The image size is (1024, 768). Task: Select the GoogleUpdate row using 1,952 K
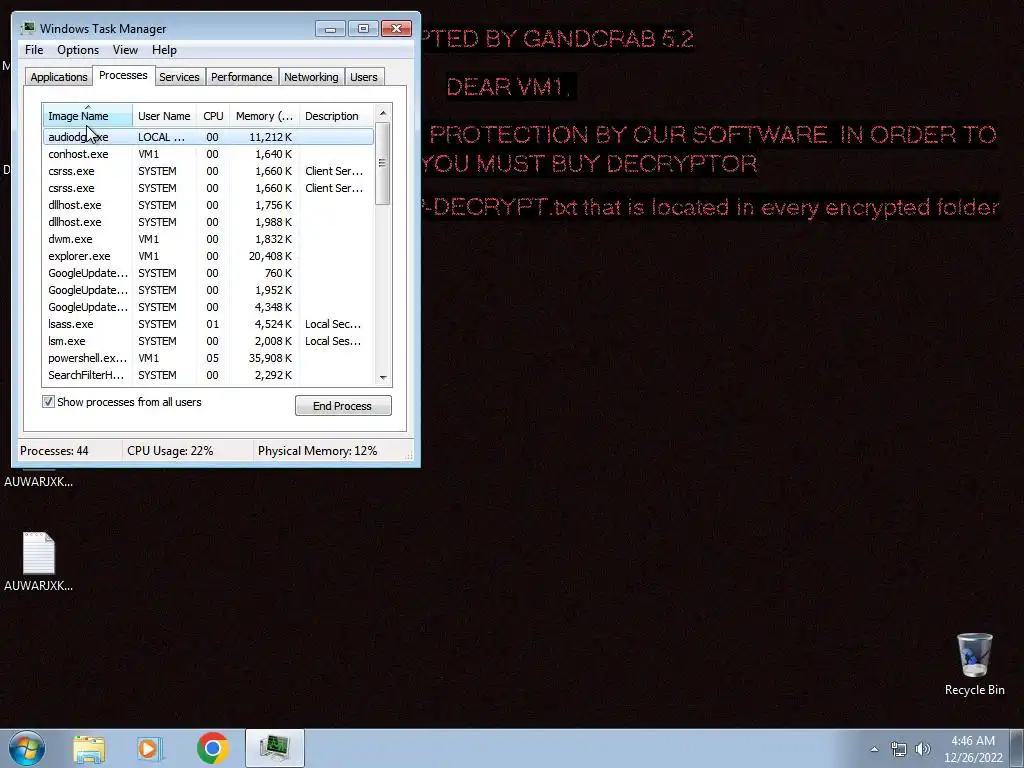[208, 290]
